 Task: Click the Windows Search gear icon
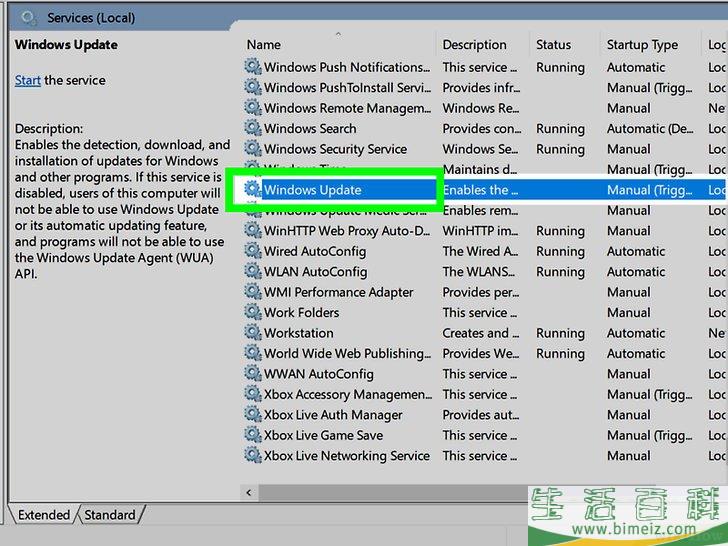tap(253, 128)
